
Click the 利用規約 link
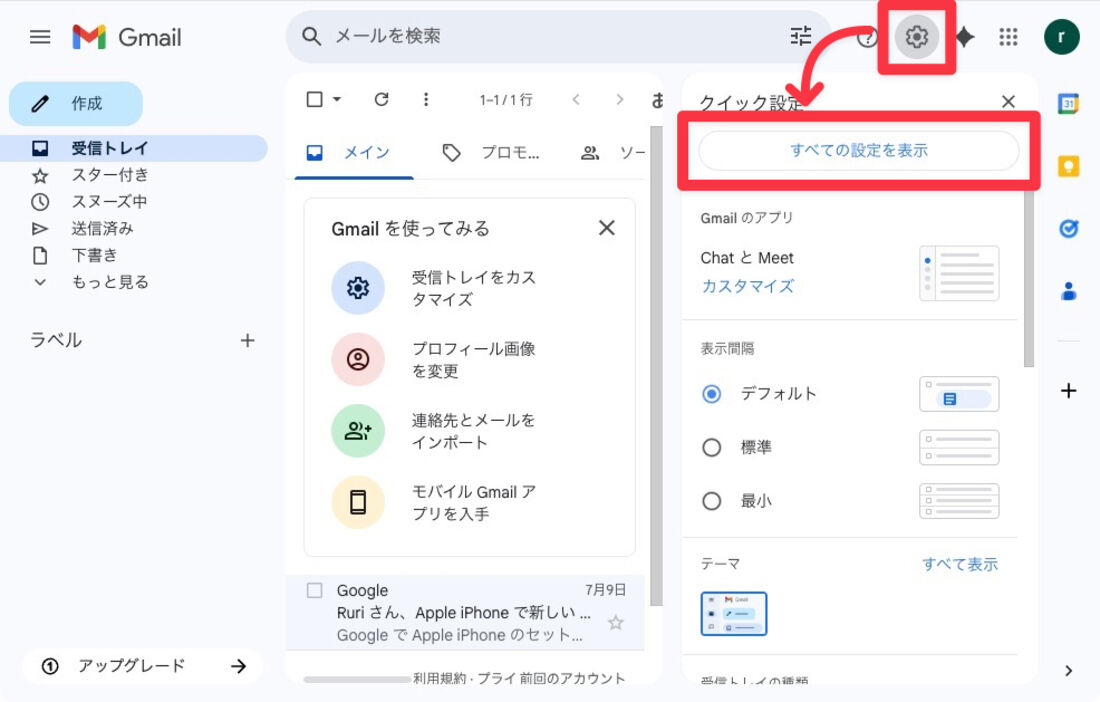click(440, 678)
